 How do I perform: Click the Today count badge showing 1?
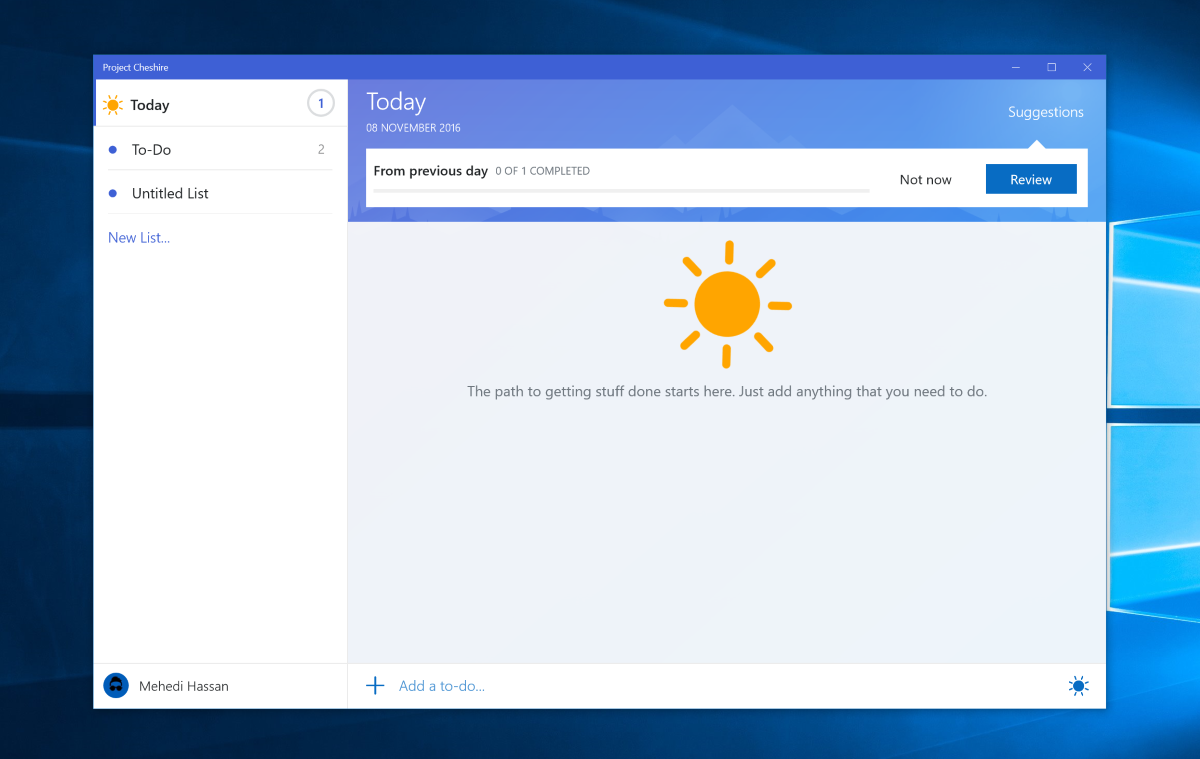(321, 103)
